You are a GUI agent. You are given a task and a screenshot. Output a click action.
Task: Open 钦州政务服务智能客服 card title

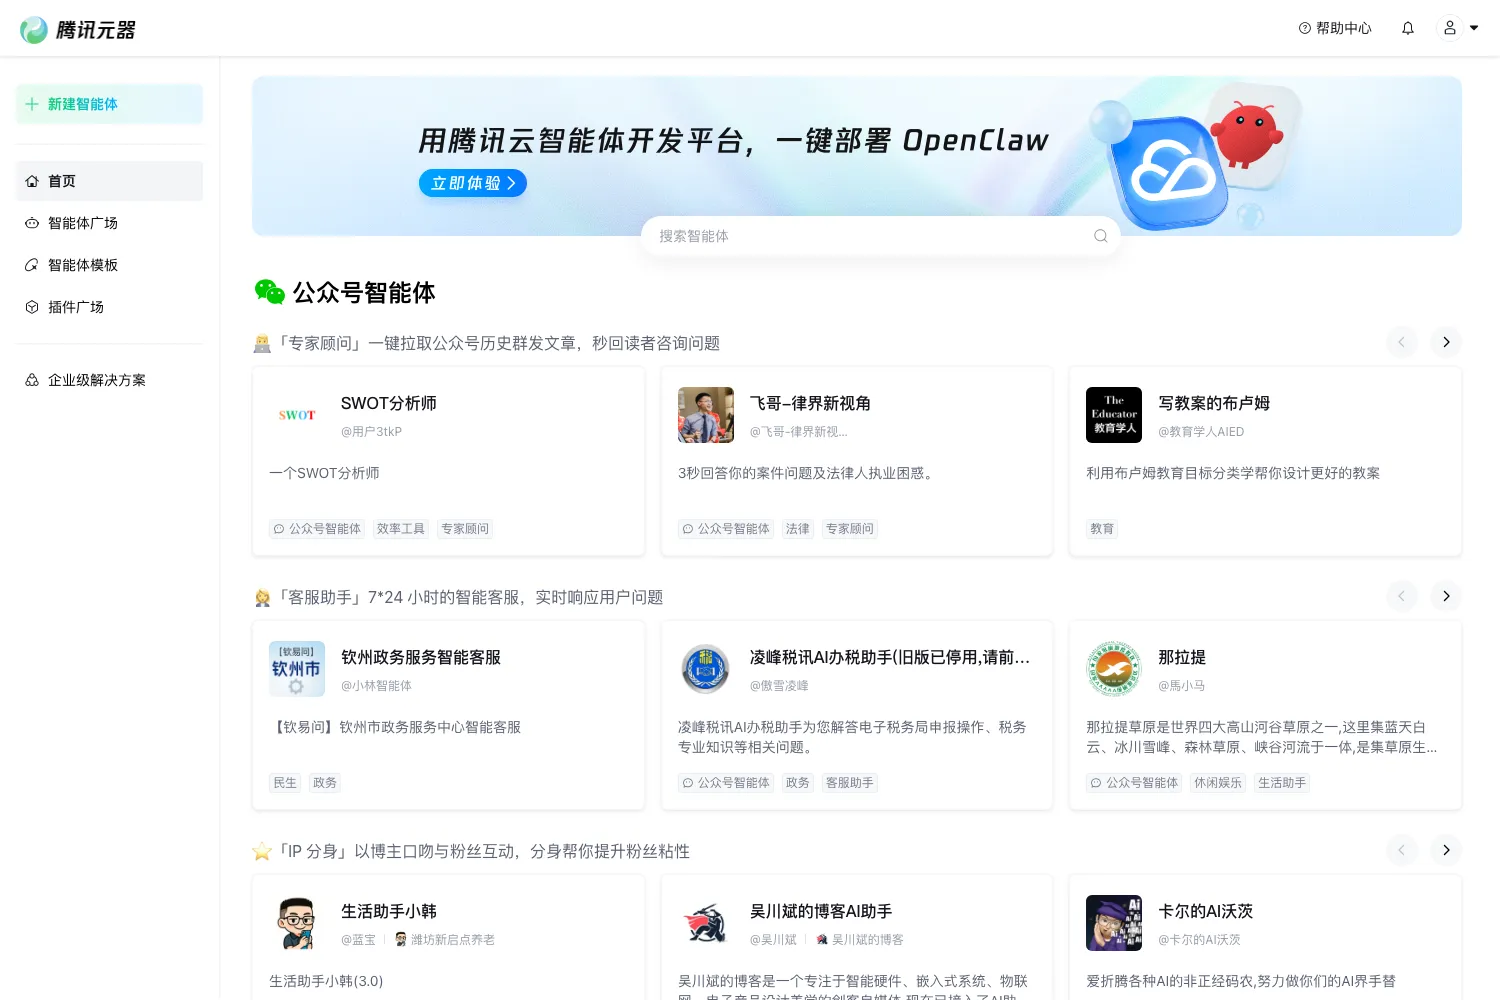click(x=421, y=657)
